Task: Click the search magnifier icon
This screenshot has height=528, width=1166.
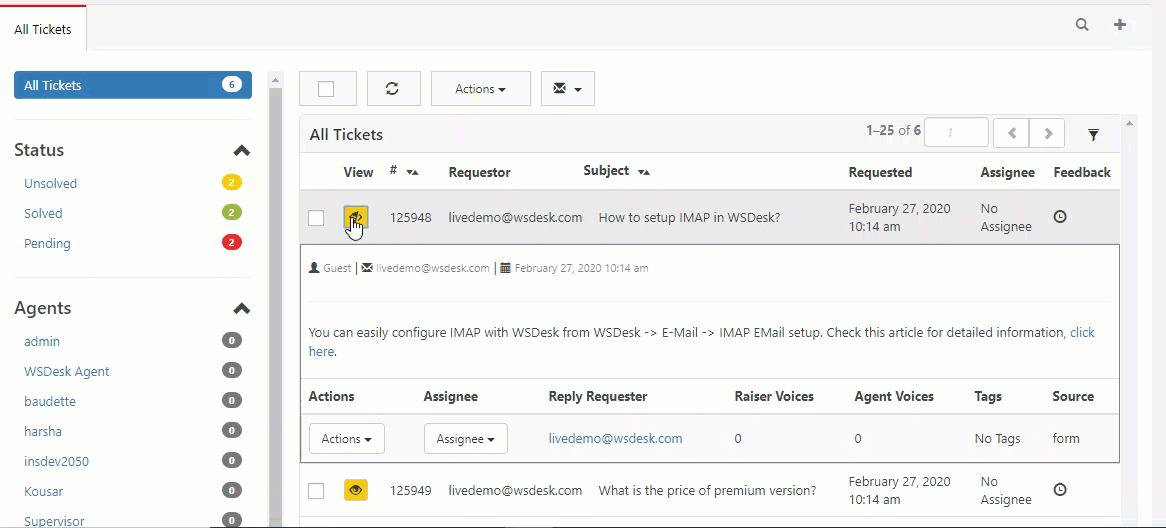Action: (1082, 25)
